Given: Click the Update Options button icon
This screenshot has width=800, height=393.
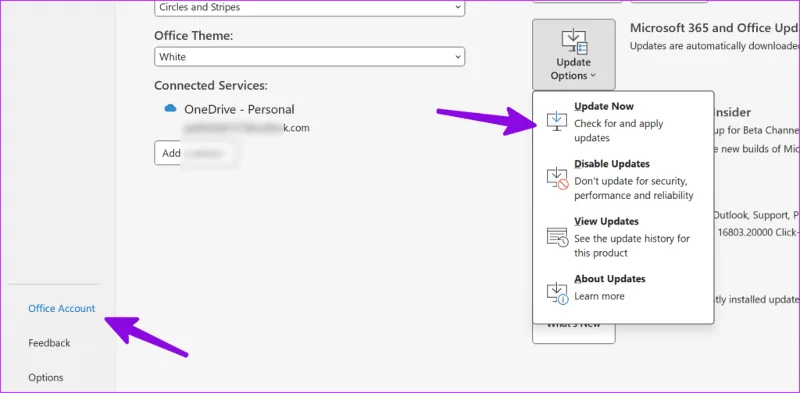Looking at the screenshot, I should pyautogui.click(x=574, y=42).
